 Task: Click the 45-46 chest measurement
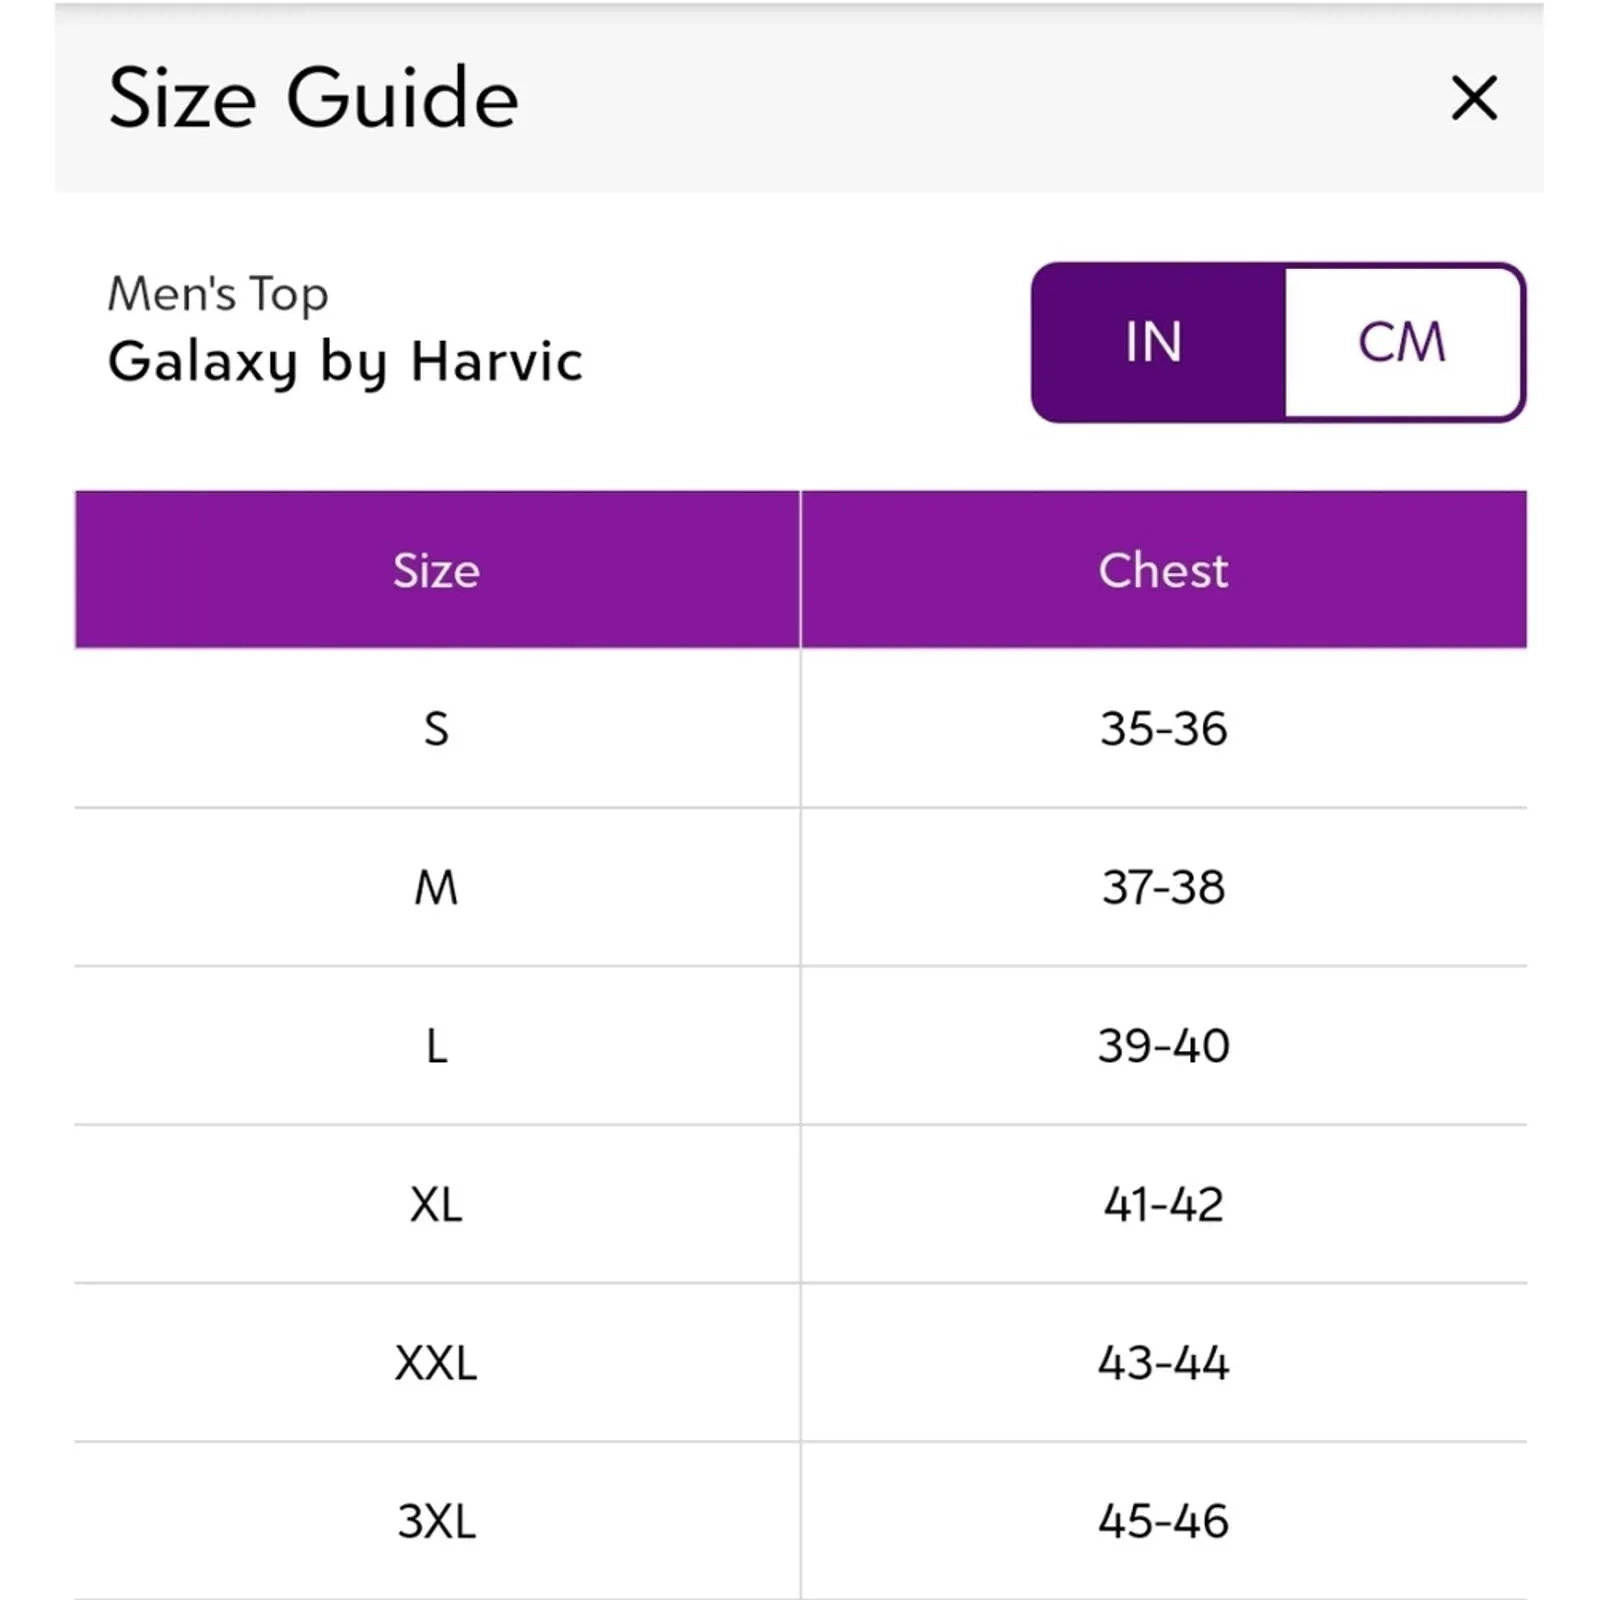[1163, 1521]
